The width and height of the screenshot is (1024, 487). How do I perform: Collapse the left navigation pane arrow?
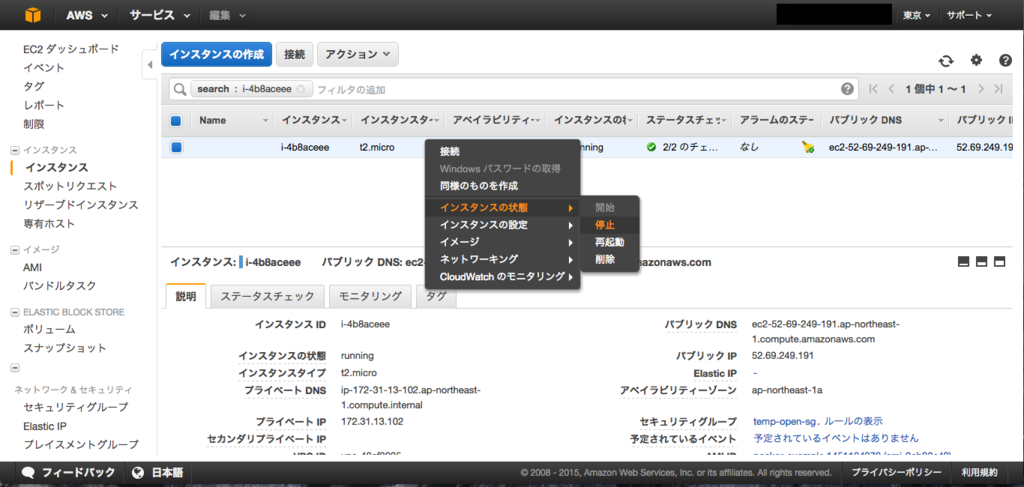149,65
